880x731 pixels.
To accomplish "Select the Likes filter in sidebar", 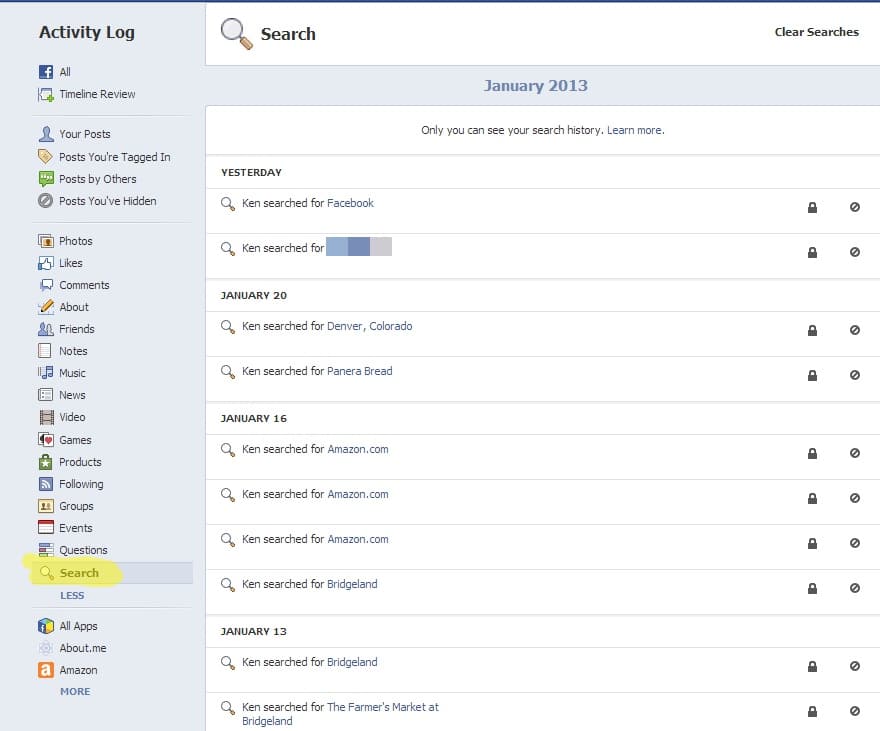I will 60,263.
